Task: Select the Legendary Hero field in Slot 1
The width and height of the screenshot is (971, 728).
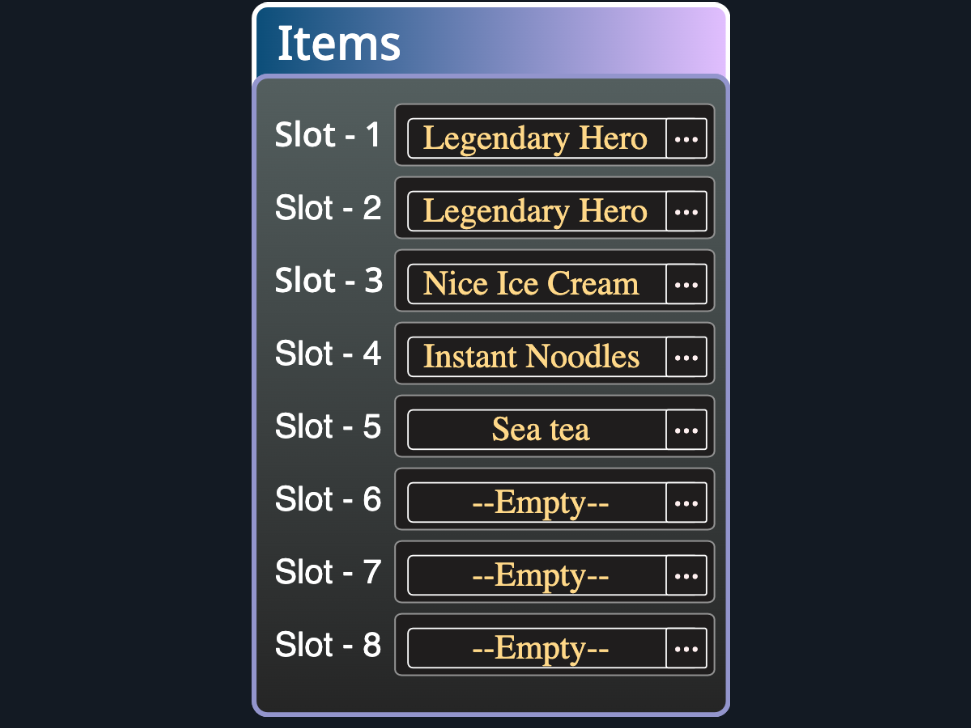Action: tap(536, 139)
